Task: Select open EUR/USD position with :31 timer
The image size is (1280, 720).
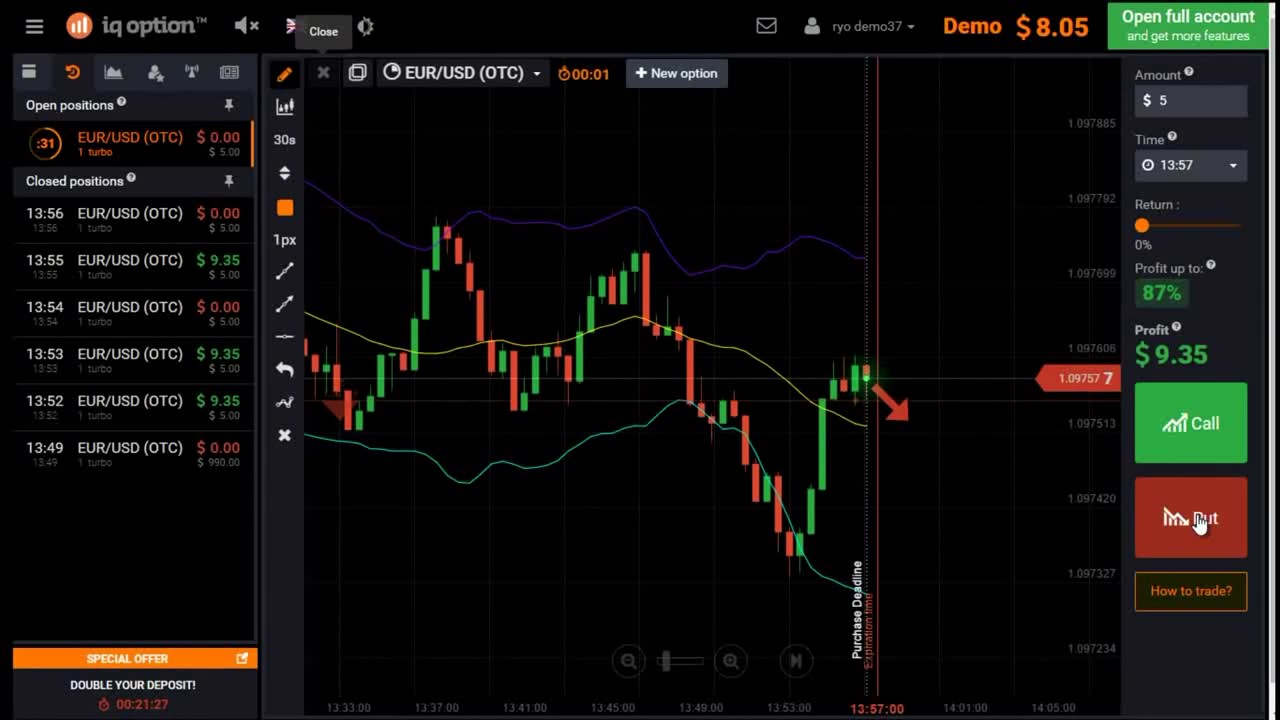Action: click(133, 144)
